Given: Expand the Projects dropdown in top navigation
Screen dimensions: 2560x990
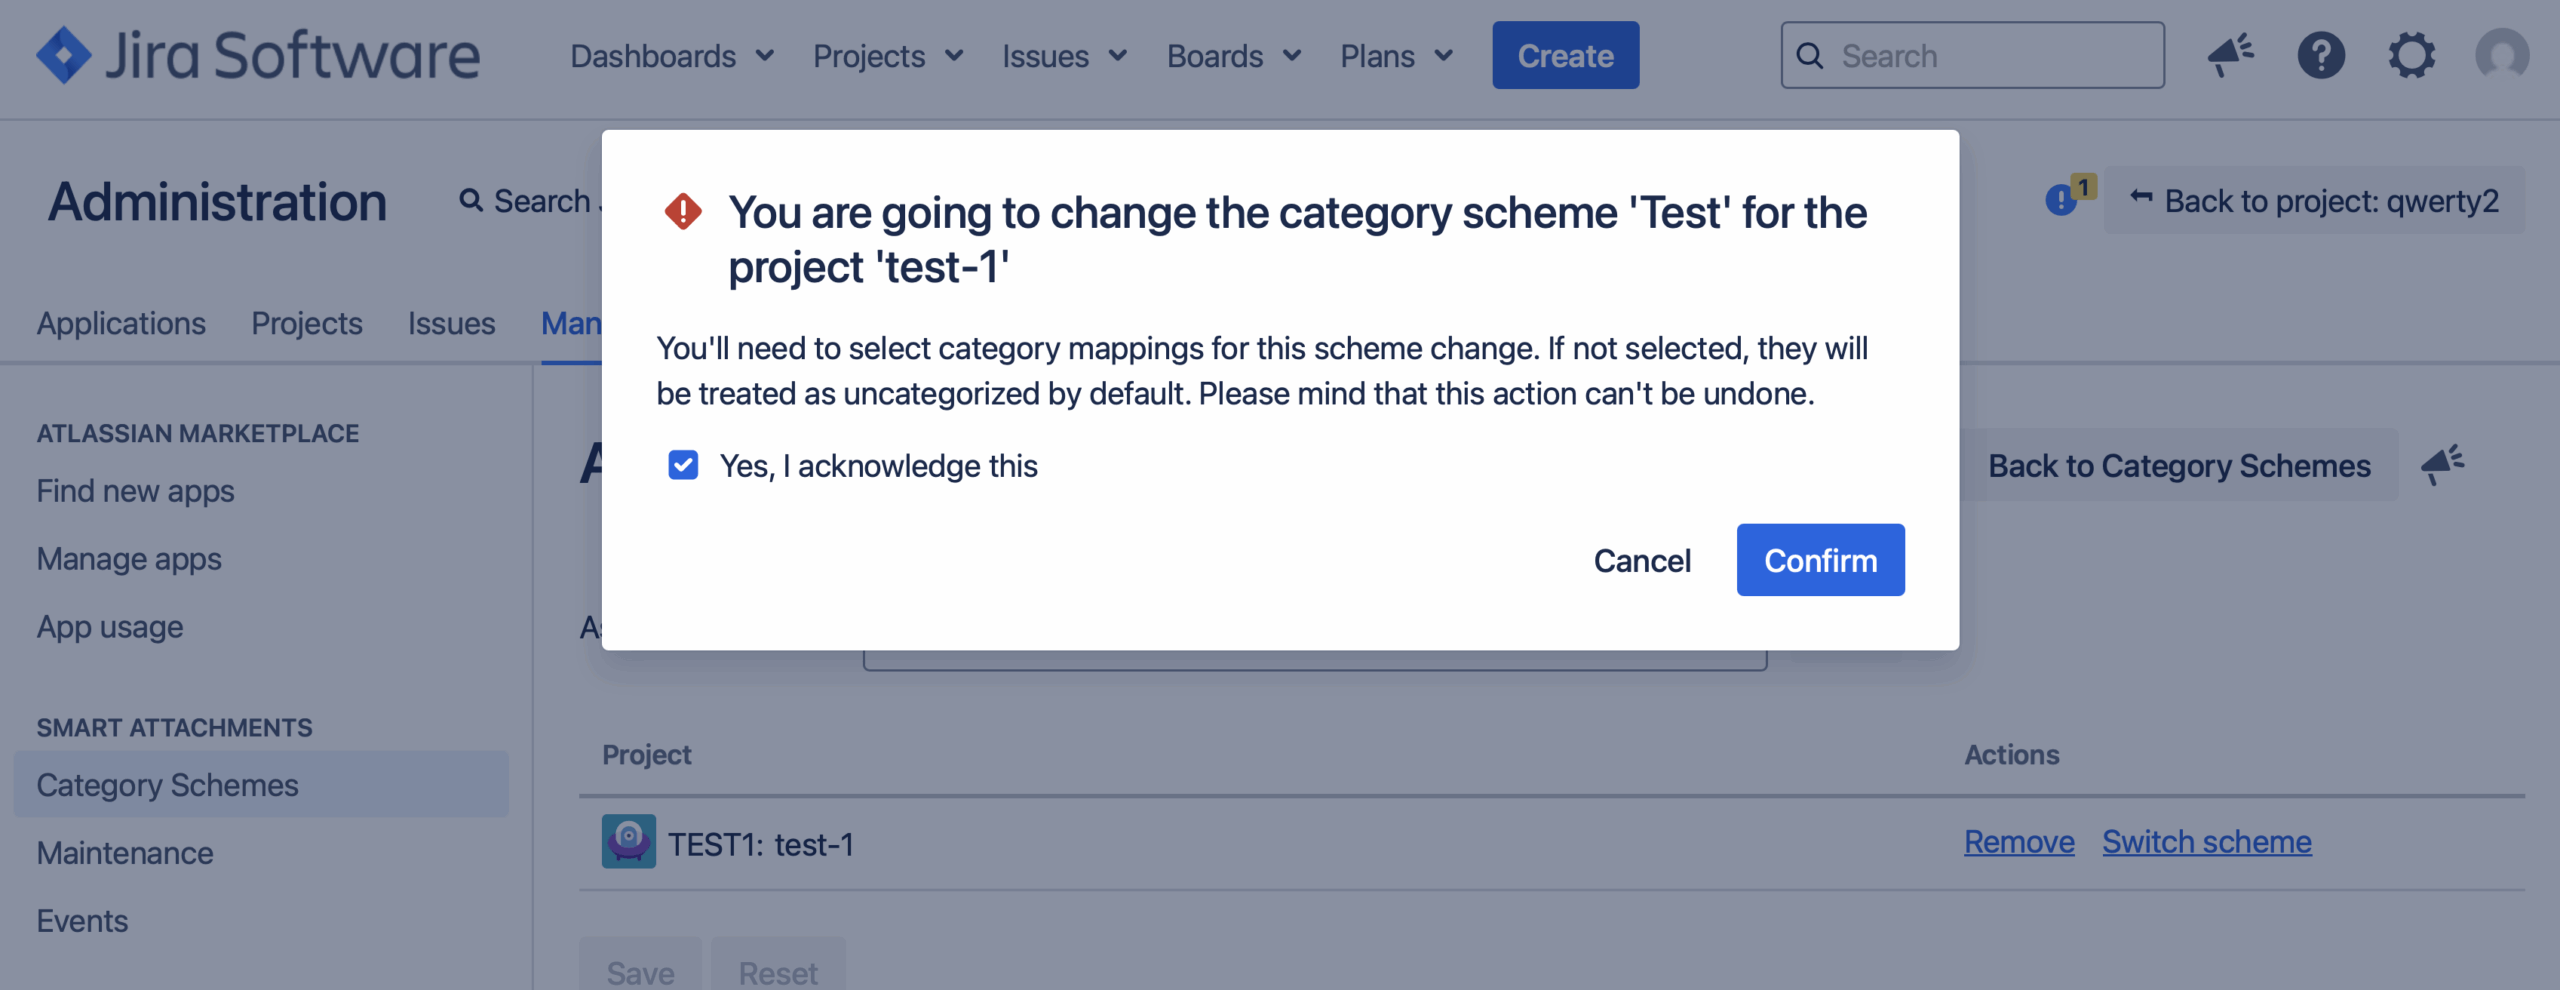Looking at the screenshot, I should [887, 56].
